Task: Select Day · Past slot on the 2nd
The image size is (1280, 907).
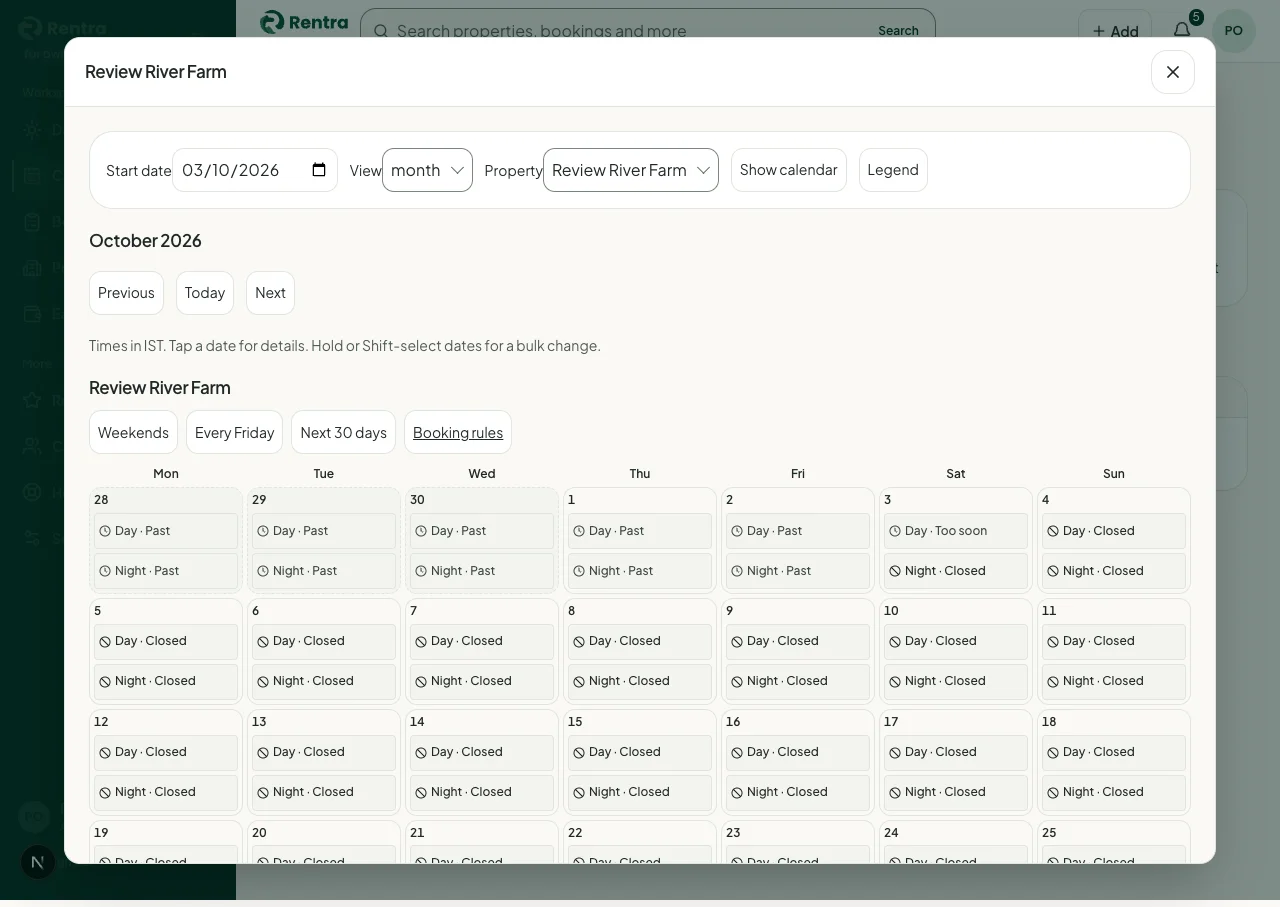Action: coord(798,531)
